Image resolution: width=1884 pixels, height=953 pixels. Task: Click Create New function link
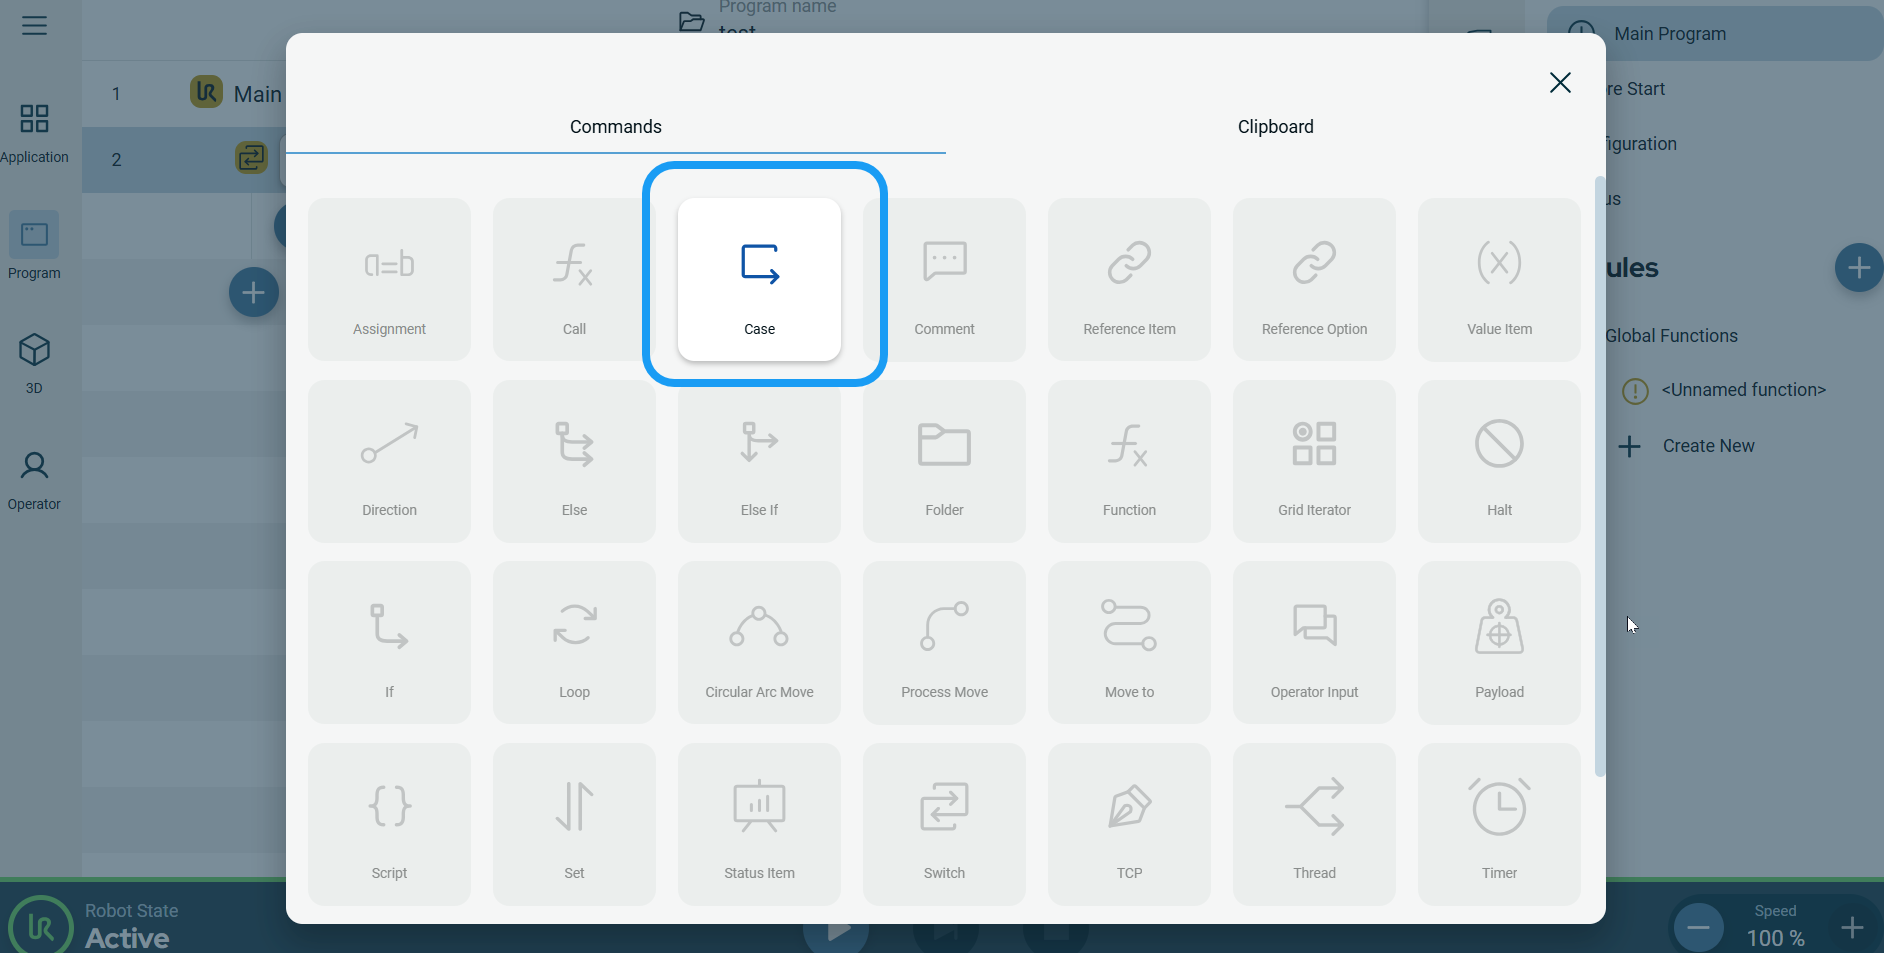pos(1707,446)
